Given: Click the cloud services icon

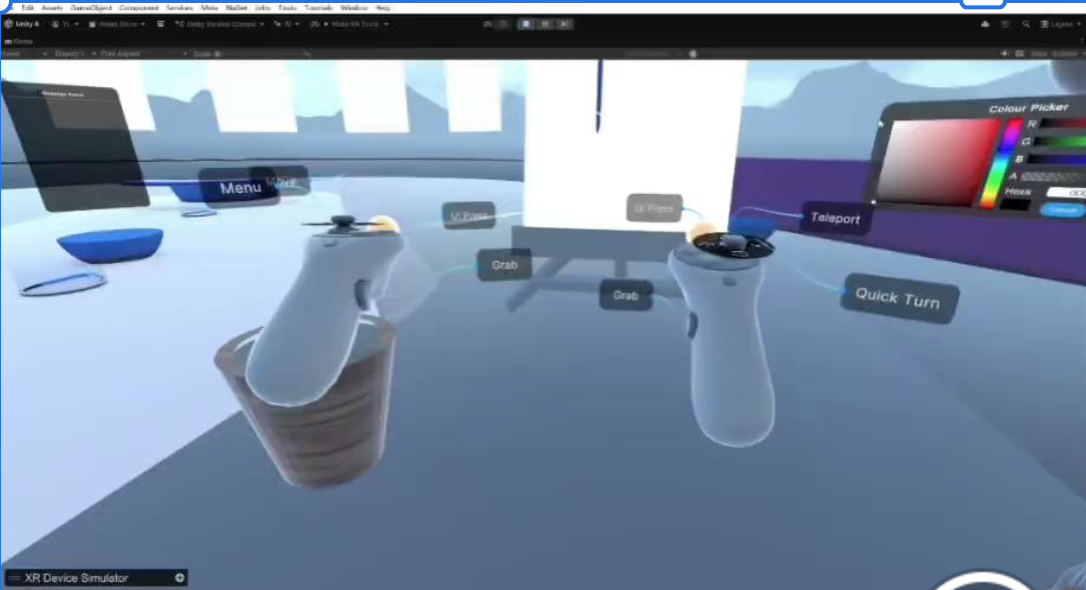Looking at the screenshot, I should [x=985, y=24].
